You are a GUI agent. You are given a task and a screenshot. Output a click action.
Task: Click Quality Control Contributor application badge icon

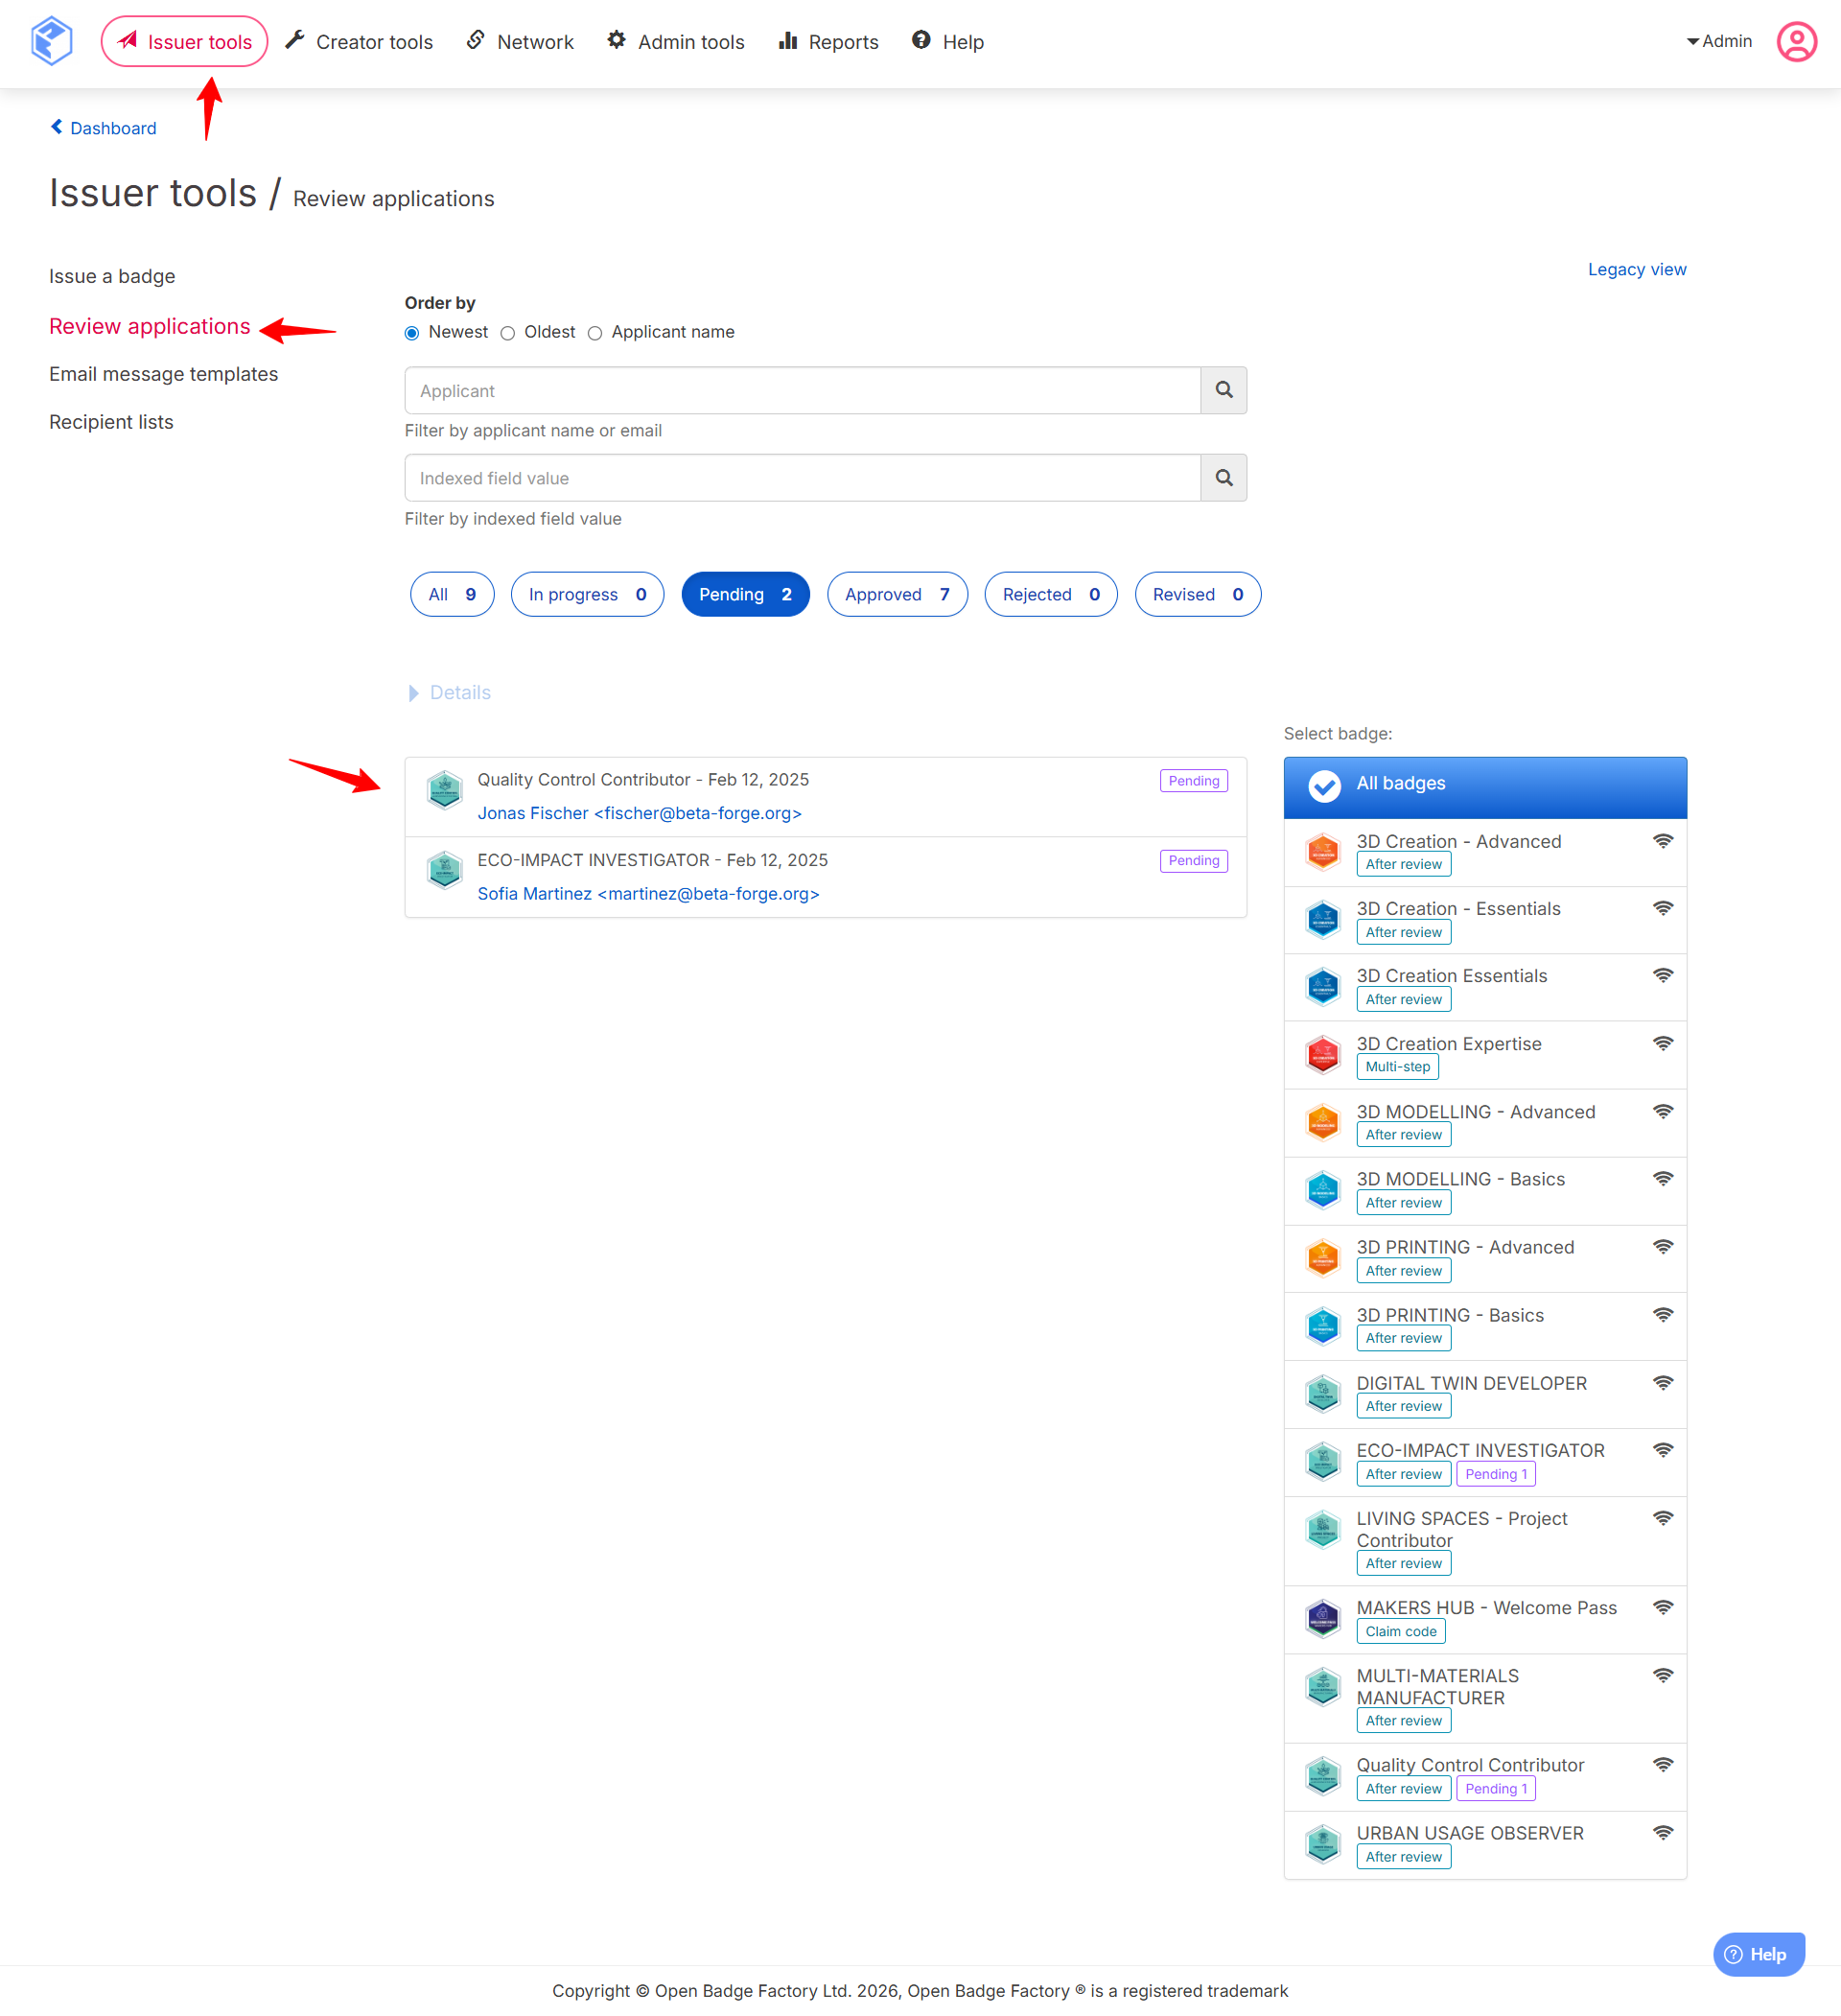444,790
